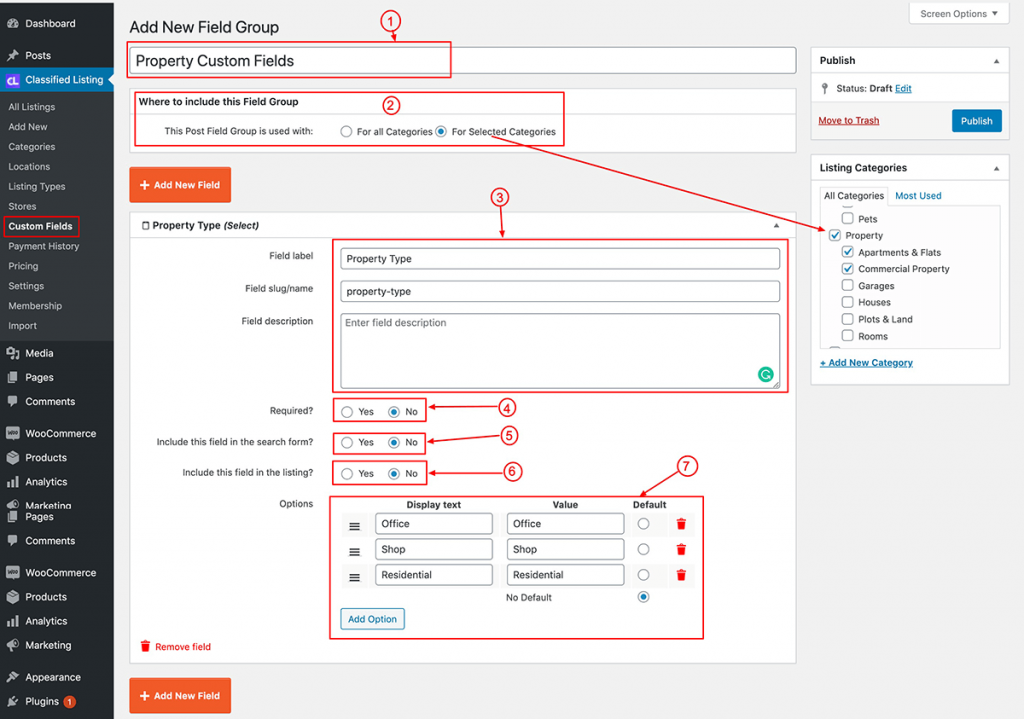Check the Plots & Land checkbox

tap(848, 319)
